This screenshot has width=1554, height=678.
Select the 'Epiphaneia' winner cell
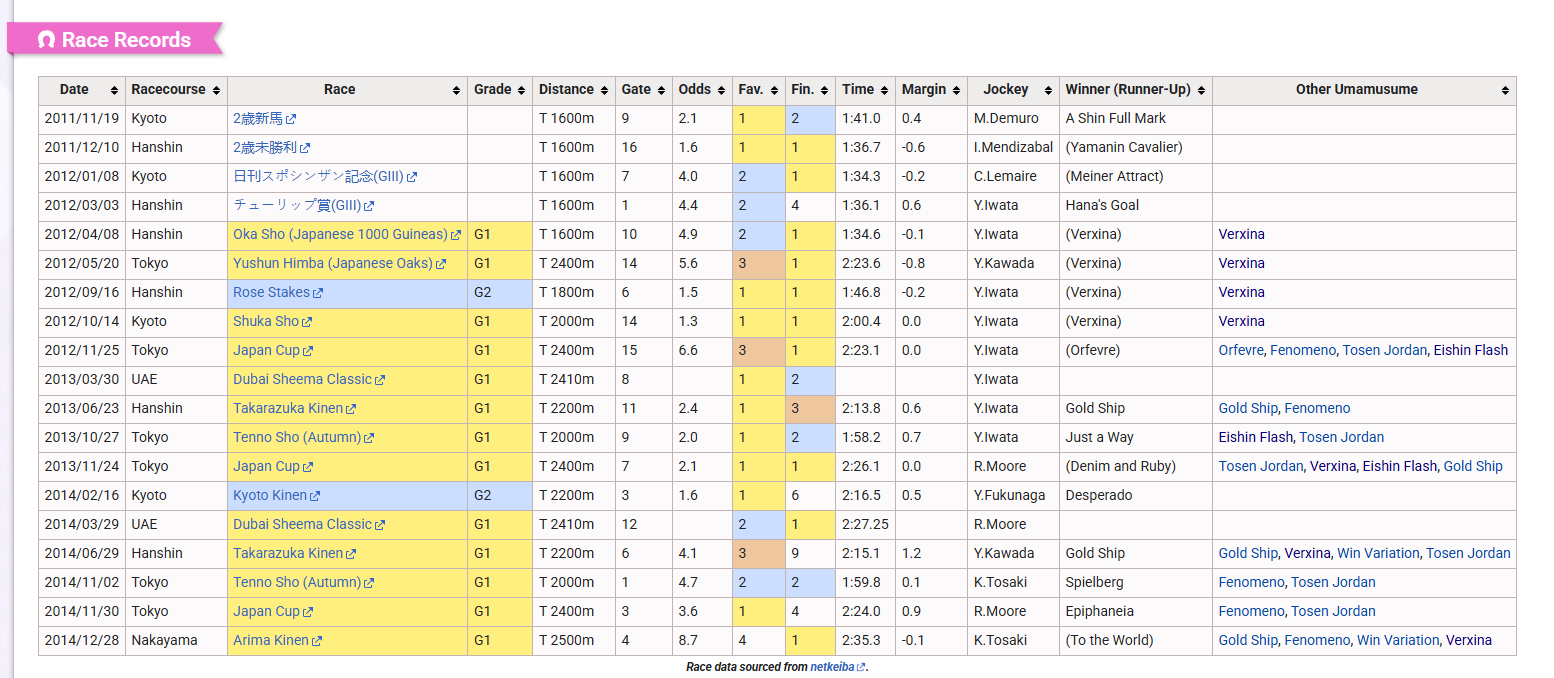click(1135, 611)
